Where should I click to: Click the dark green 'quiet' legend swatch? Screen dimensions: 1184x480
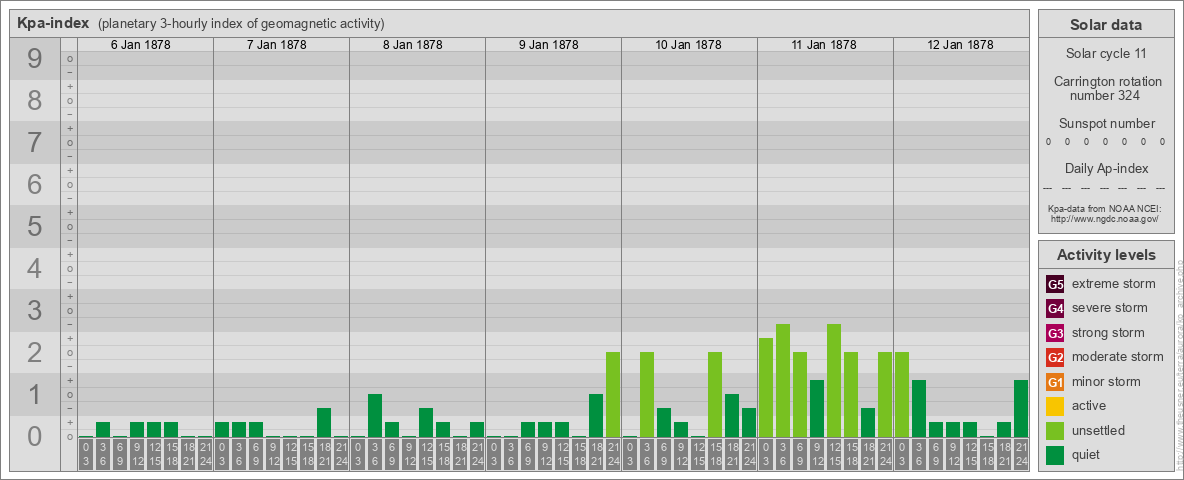1056,455
